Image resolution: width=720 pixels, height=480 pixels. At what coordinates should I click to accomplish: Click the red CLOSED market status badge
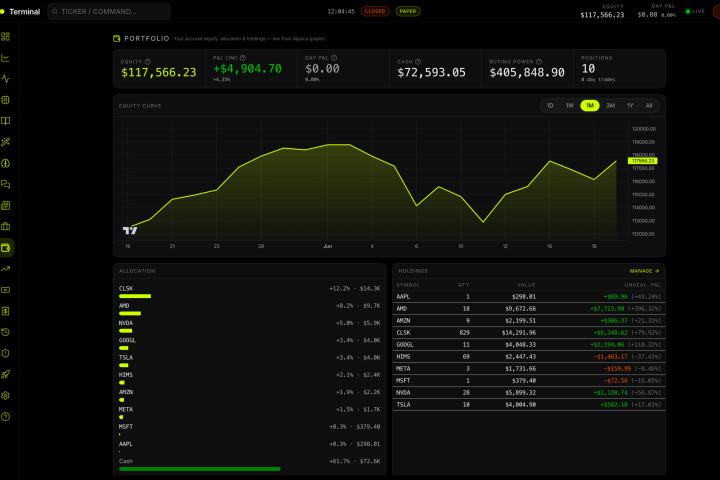coord(375,11)
